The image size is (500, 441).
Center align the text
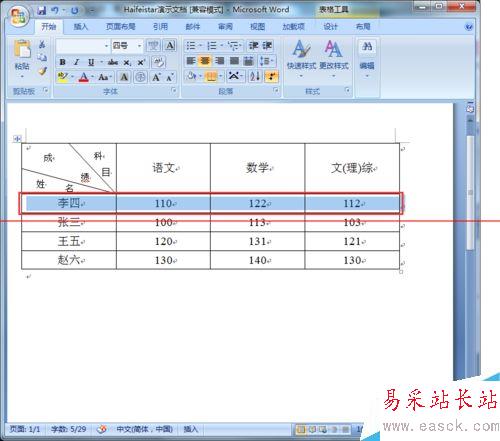[x=205, y=61]
